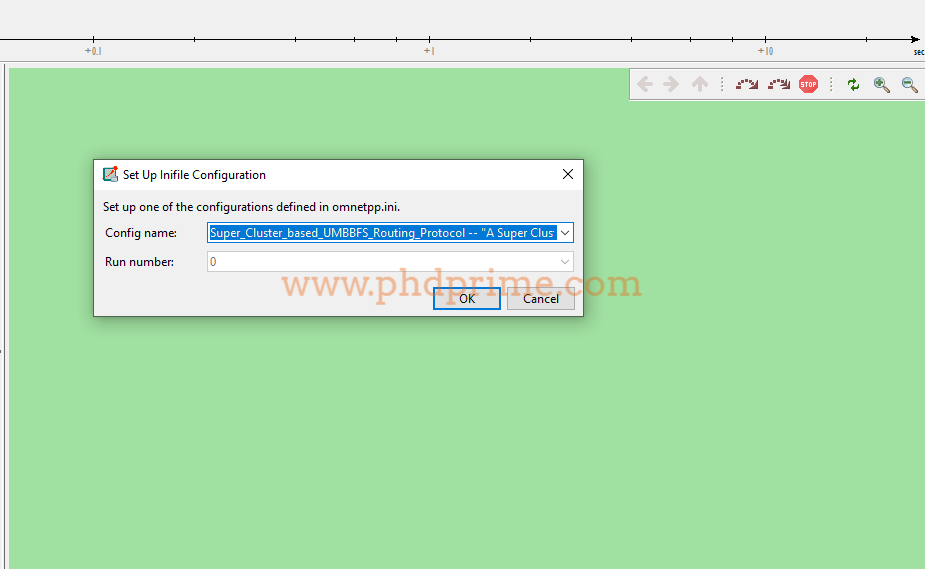This screenshot has width=925, height=569.
Task: Close the Set Up Inifile Configuration dialog
Action: [x=568, y=174]
